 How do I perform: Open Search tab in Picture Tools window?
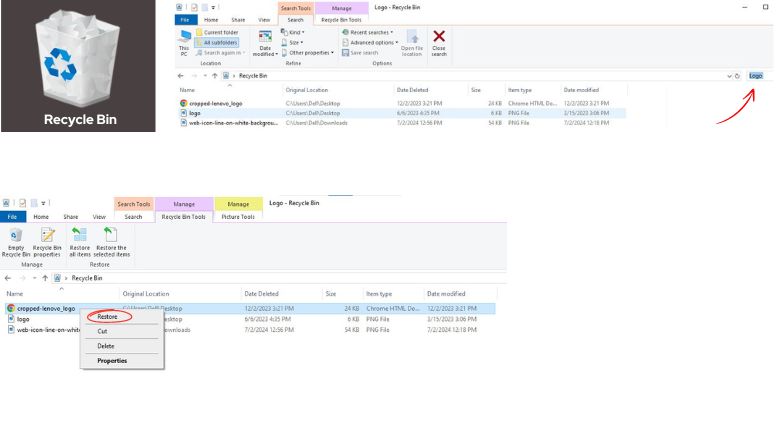coord(133,217)
